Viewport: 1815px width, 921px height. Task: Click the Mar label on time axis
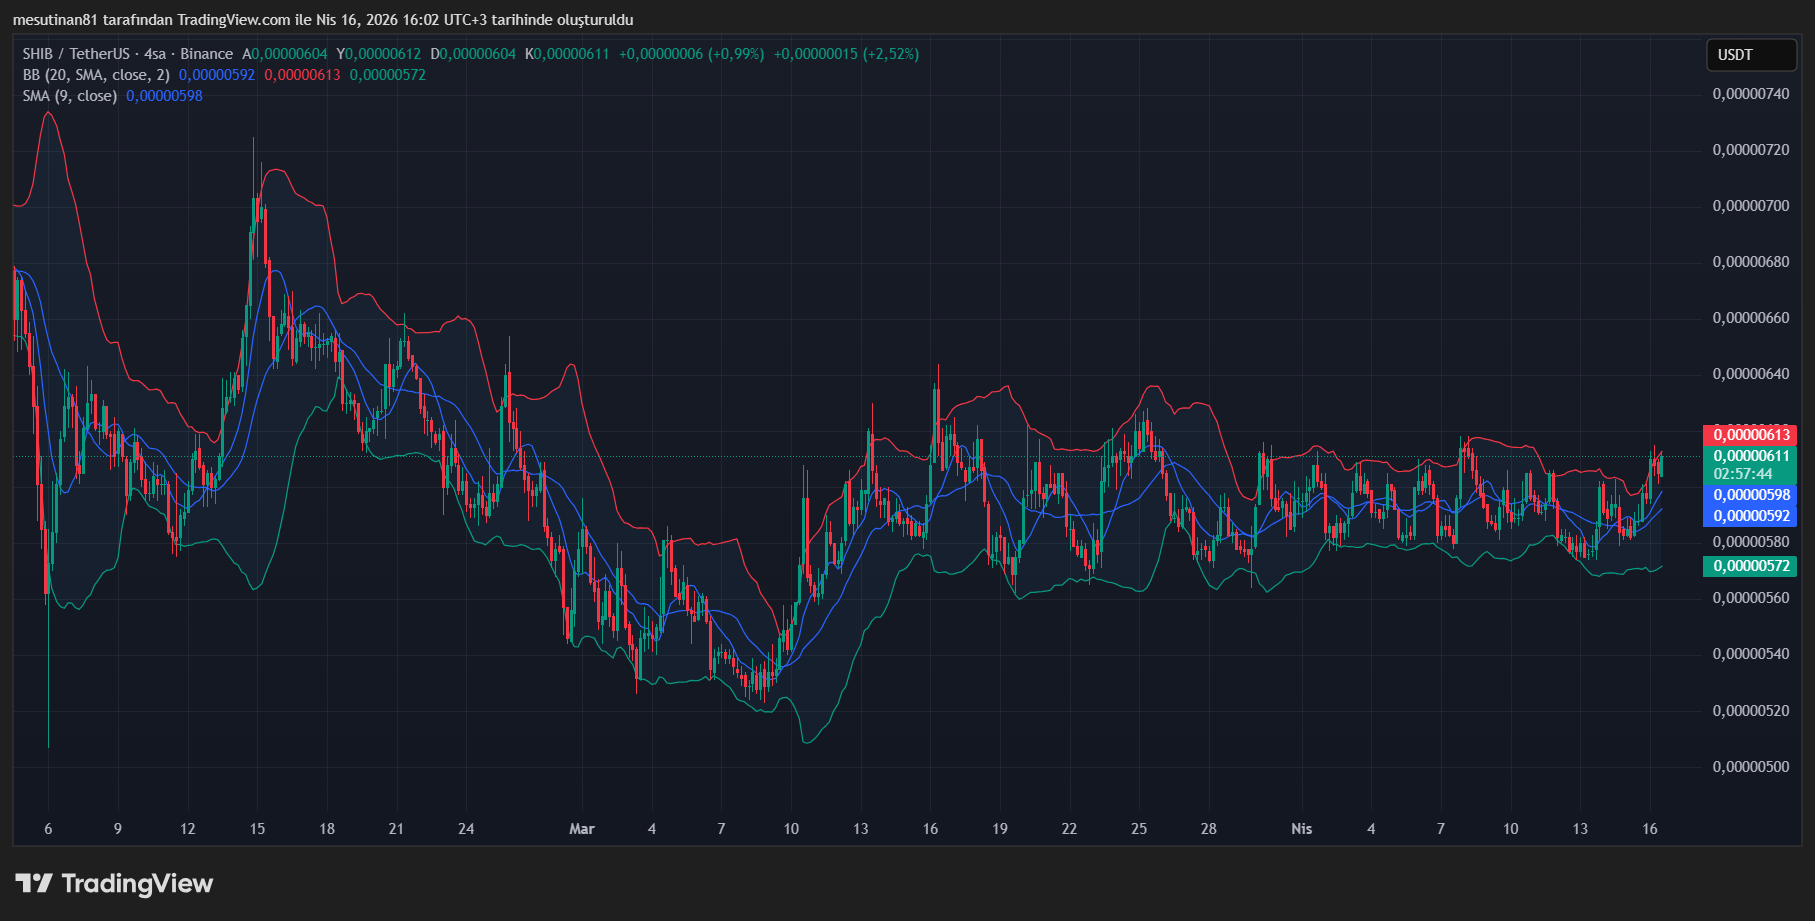(581, 829)
